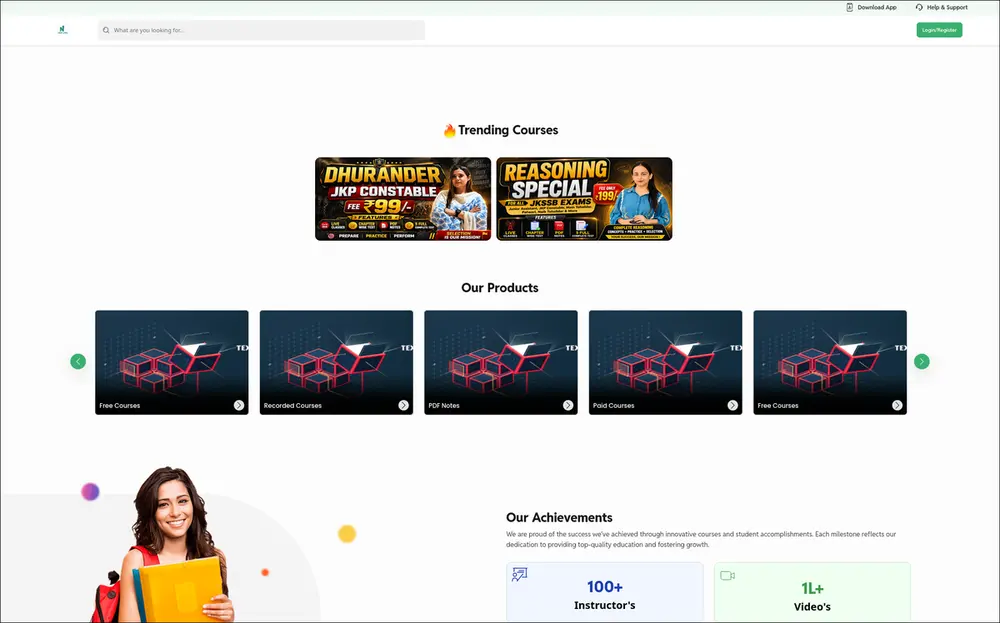Image resolution: width=1000 pixels, height=623 pixels.
Task: Open the PDF Notes product card
Action: tap(501, 362)
